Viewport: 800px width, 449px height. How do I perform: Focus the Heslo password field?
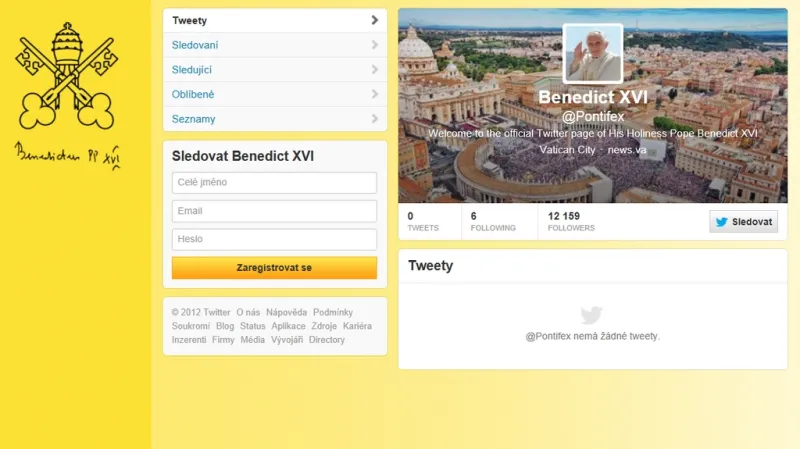(x=274, y=239)
